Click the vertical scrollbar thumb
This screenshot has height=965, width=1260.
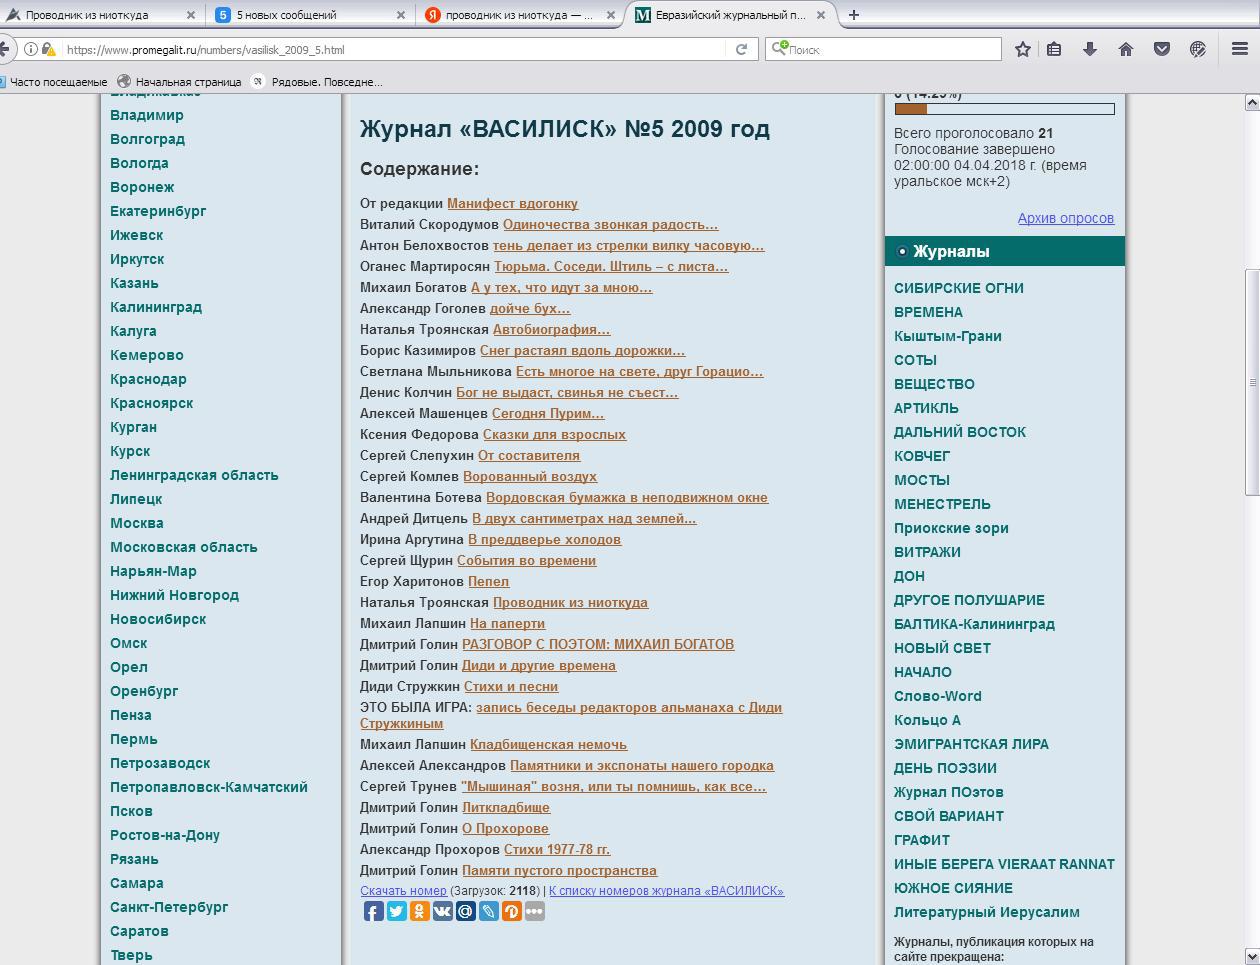tap(1251, 382)
